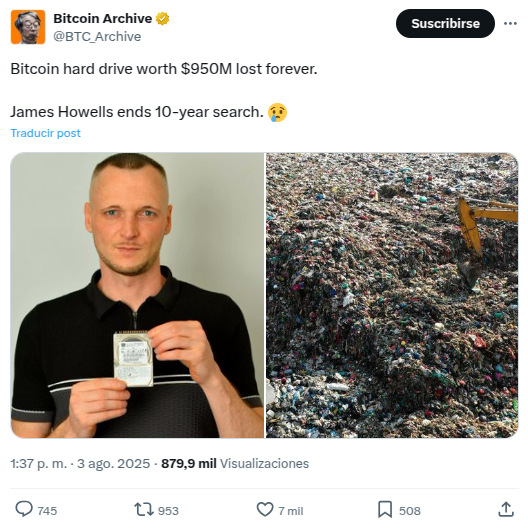528x528 pixels.
Task: Click the 7 mil likes count
Action: (291, 511)
